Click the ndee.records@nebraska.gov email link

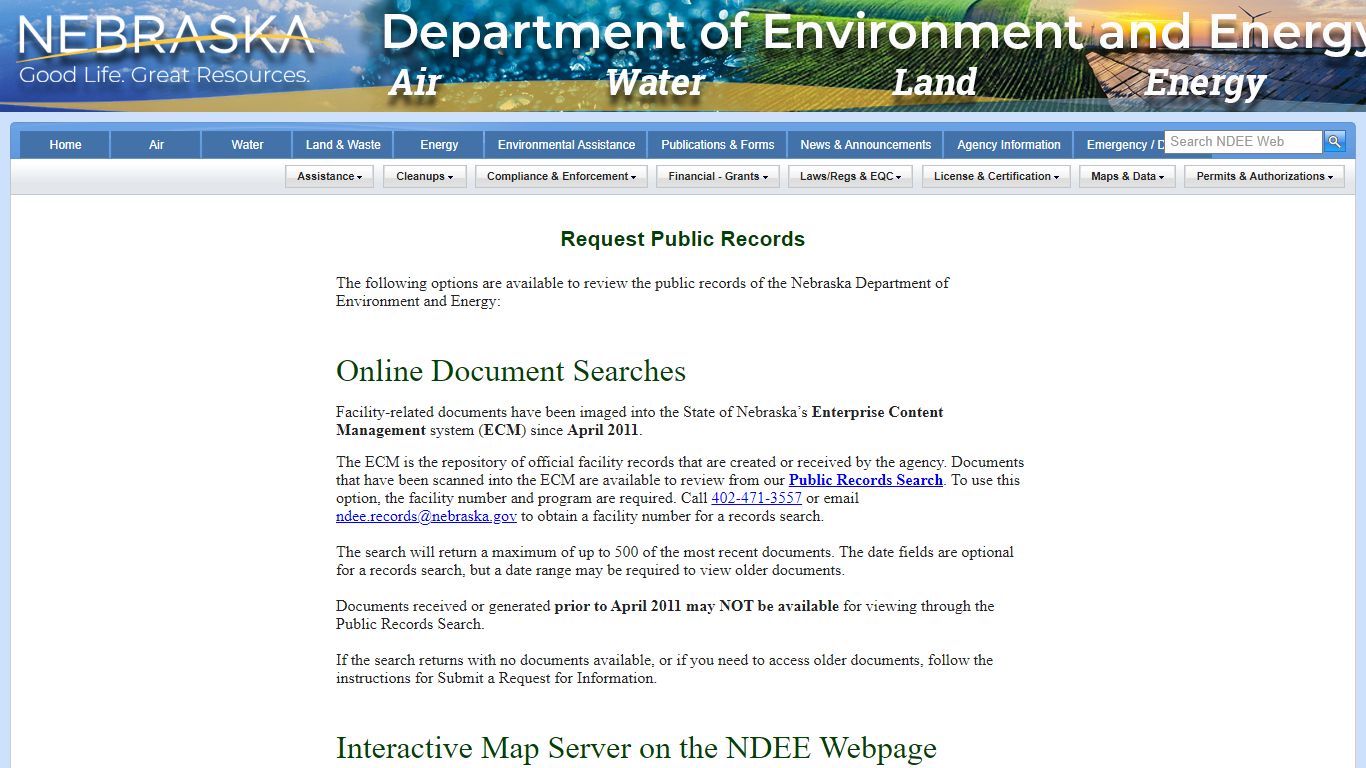click(x=426, y=516)
